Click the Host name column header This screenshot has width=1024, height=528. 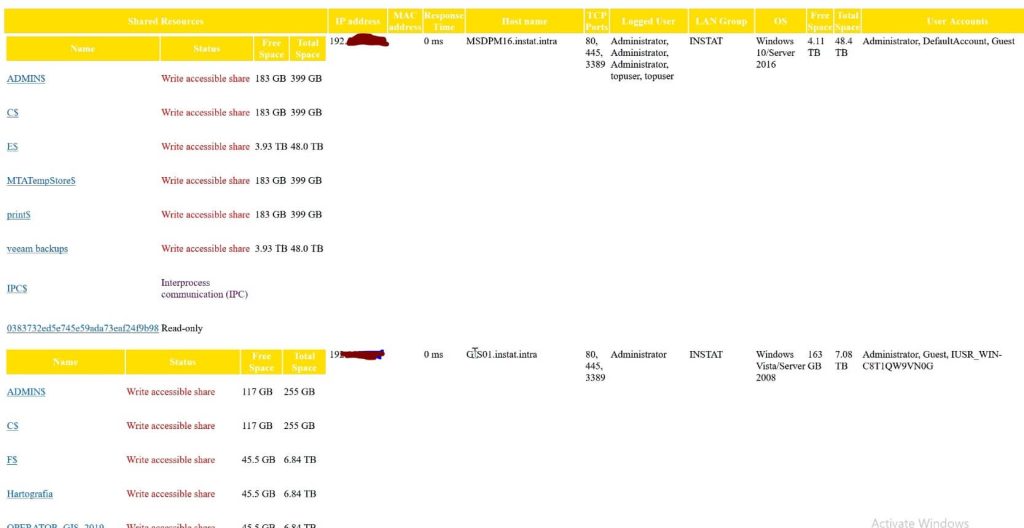point(522,21)
